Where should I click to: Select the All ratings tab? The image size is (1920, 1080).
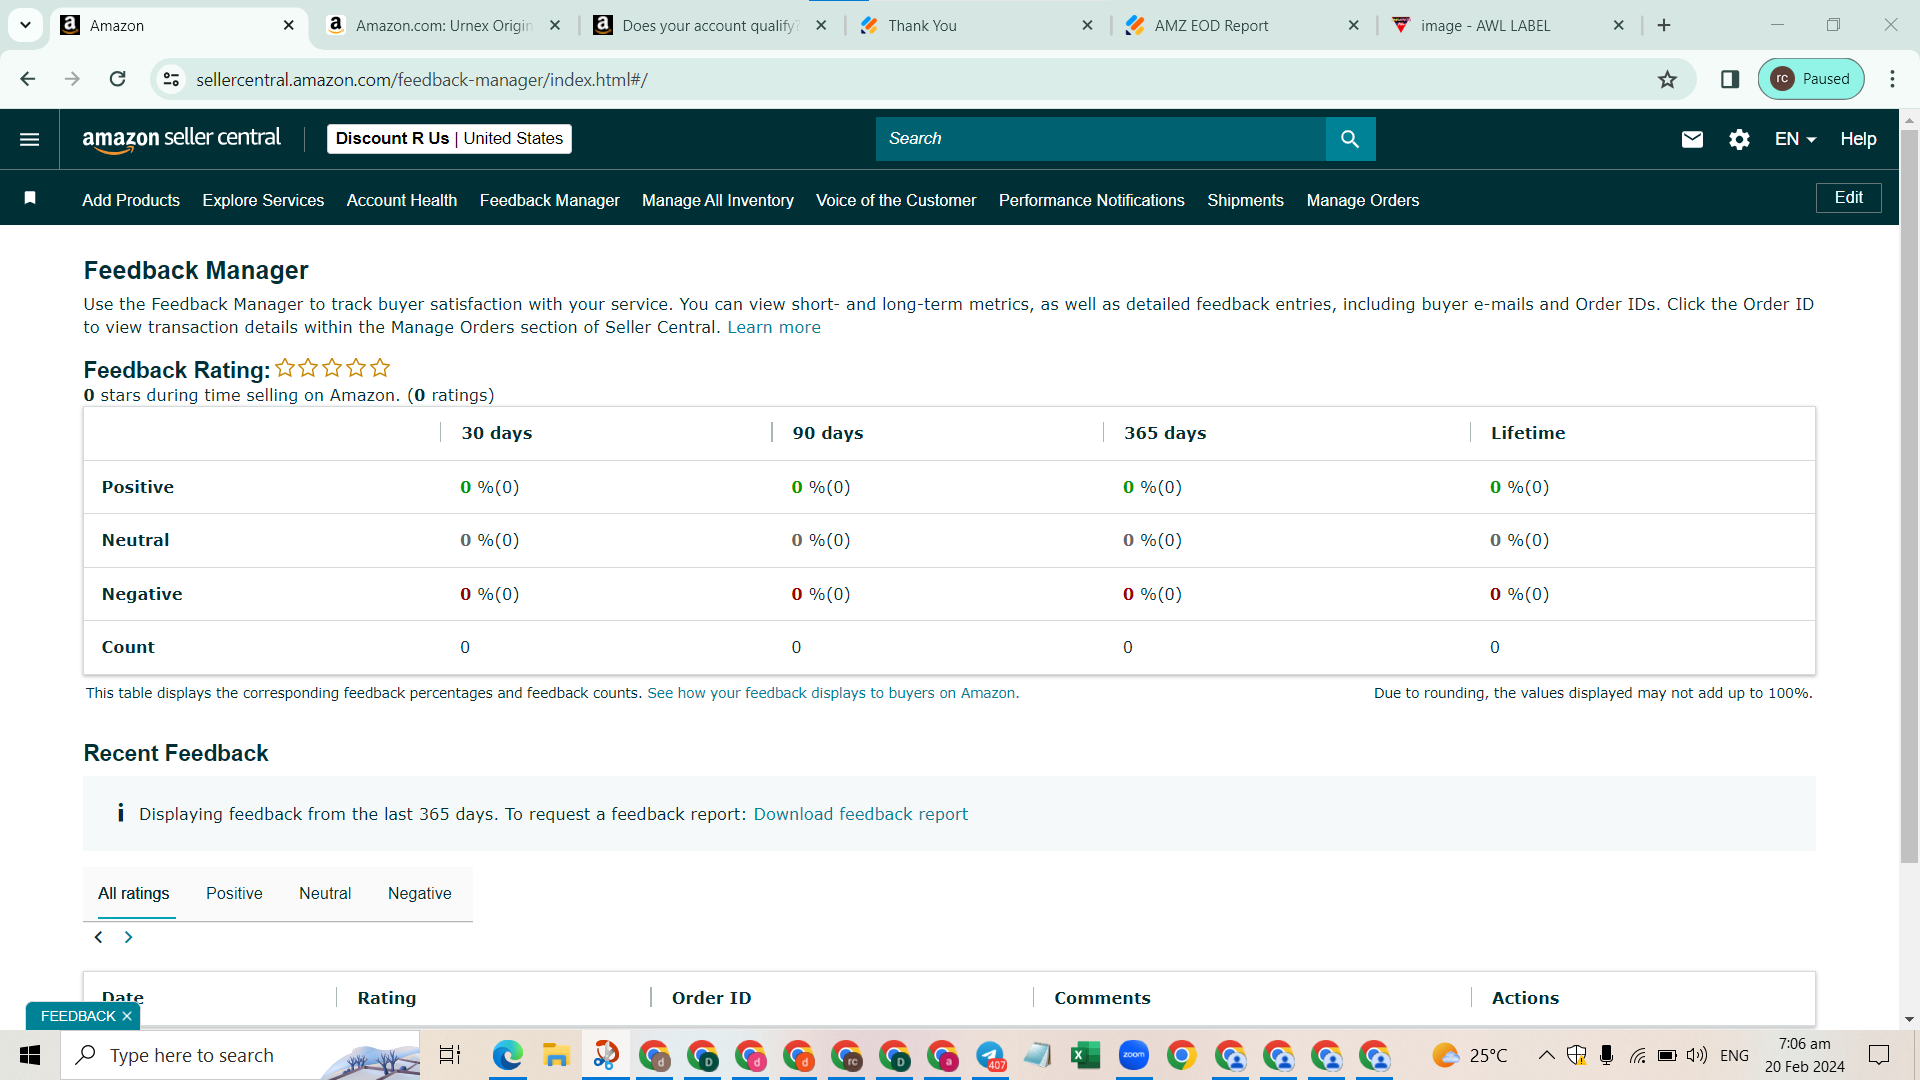coord(133,893)
